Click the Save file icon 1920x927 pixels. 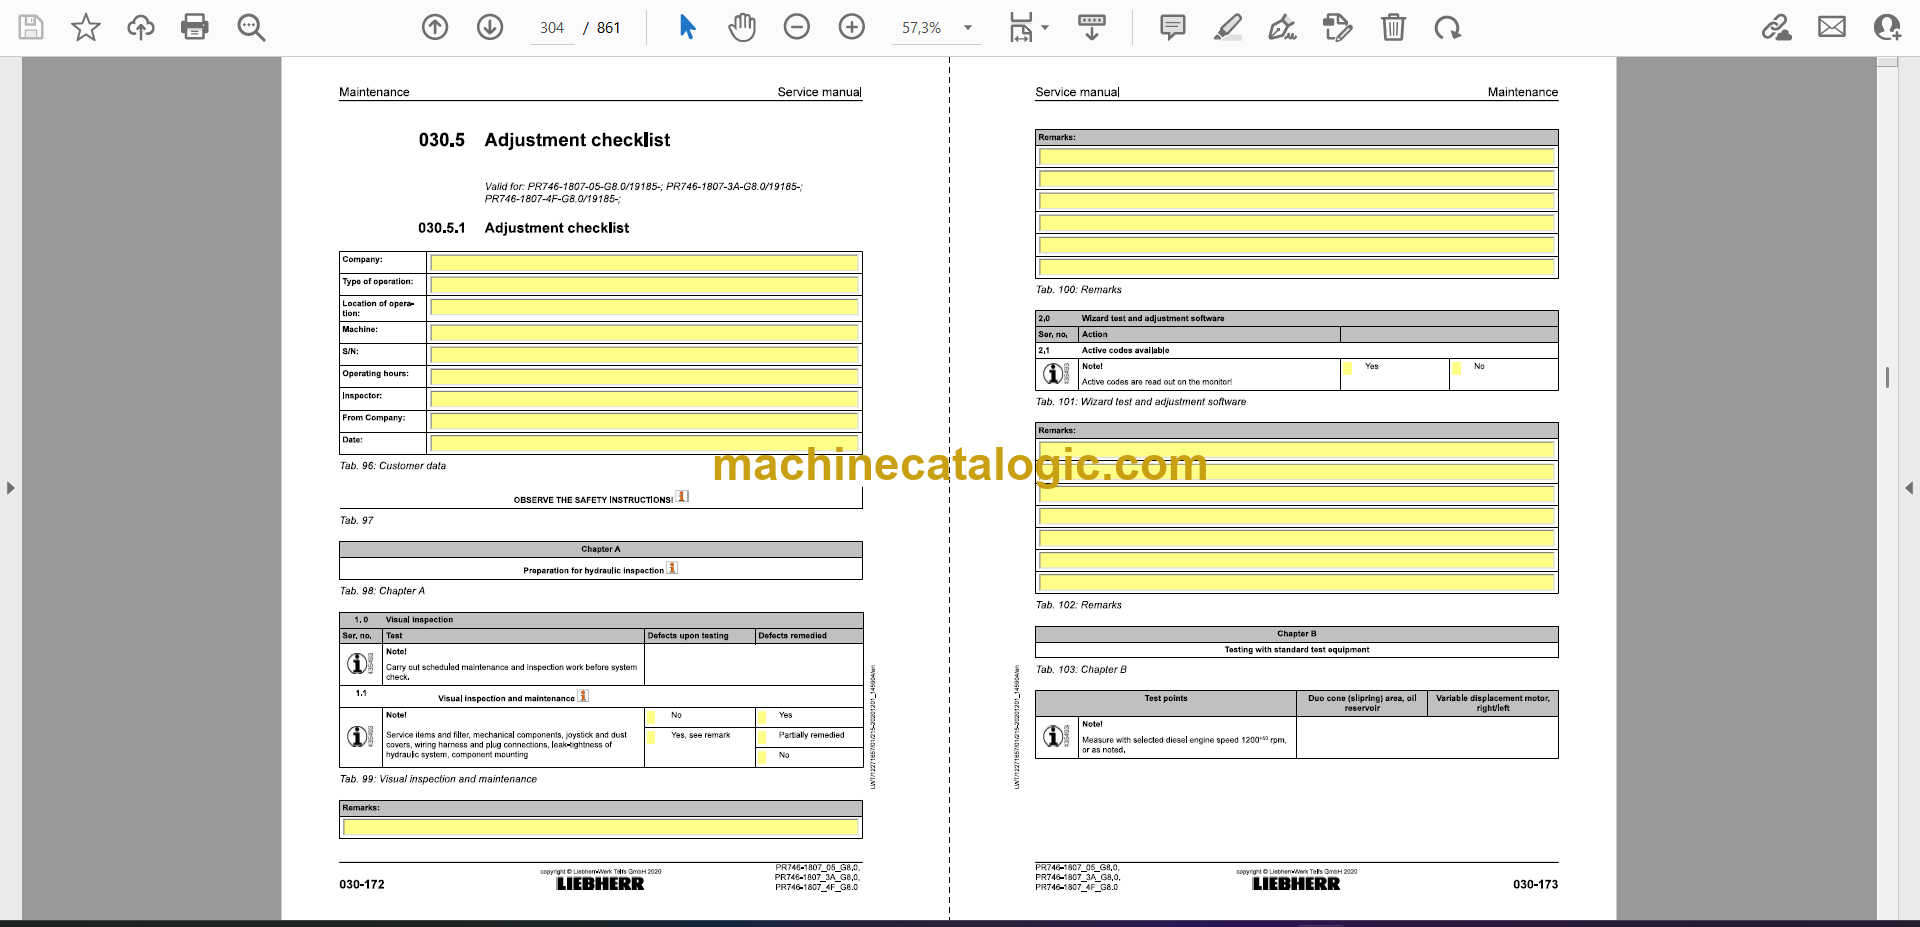(x=31, y=27)
